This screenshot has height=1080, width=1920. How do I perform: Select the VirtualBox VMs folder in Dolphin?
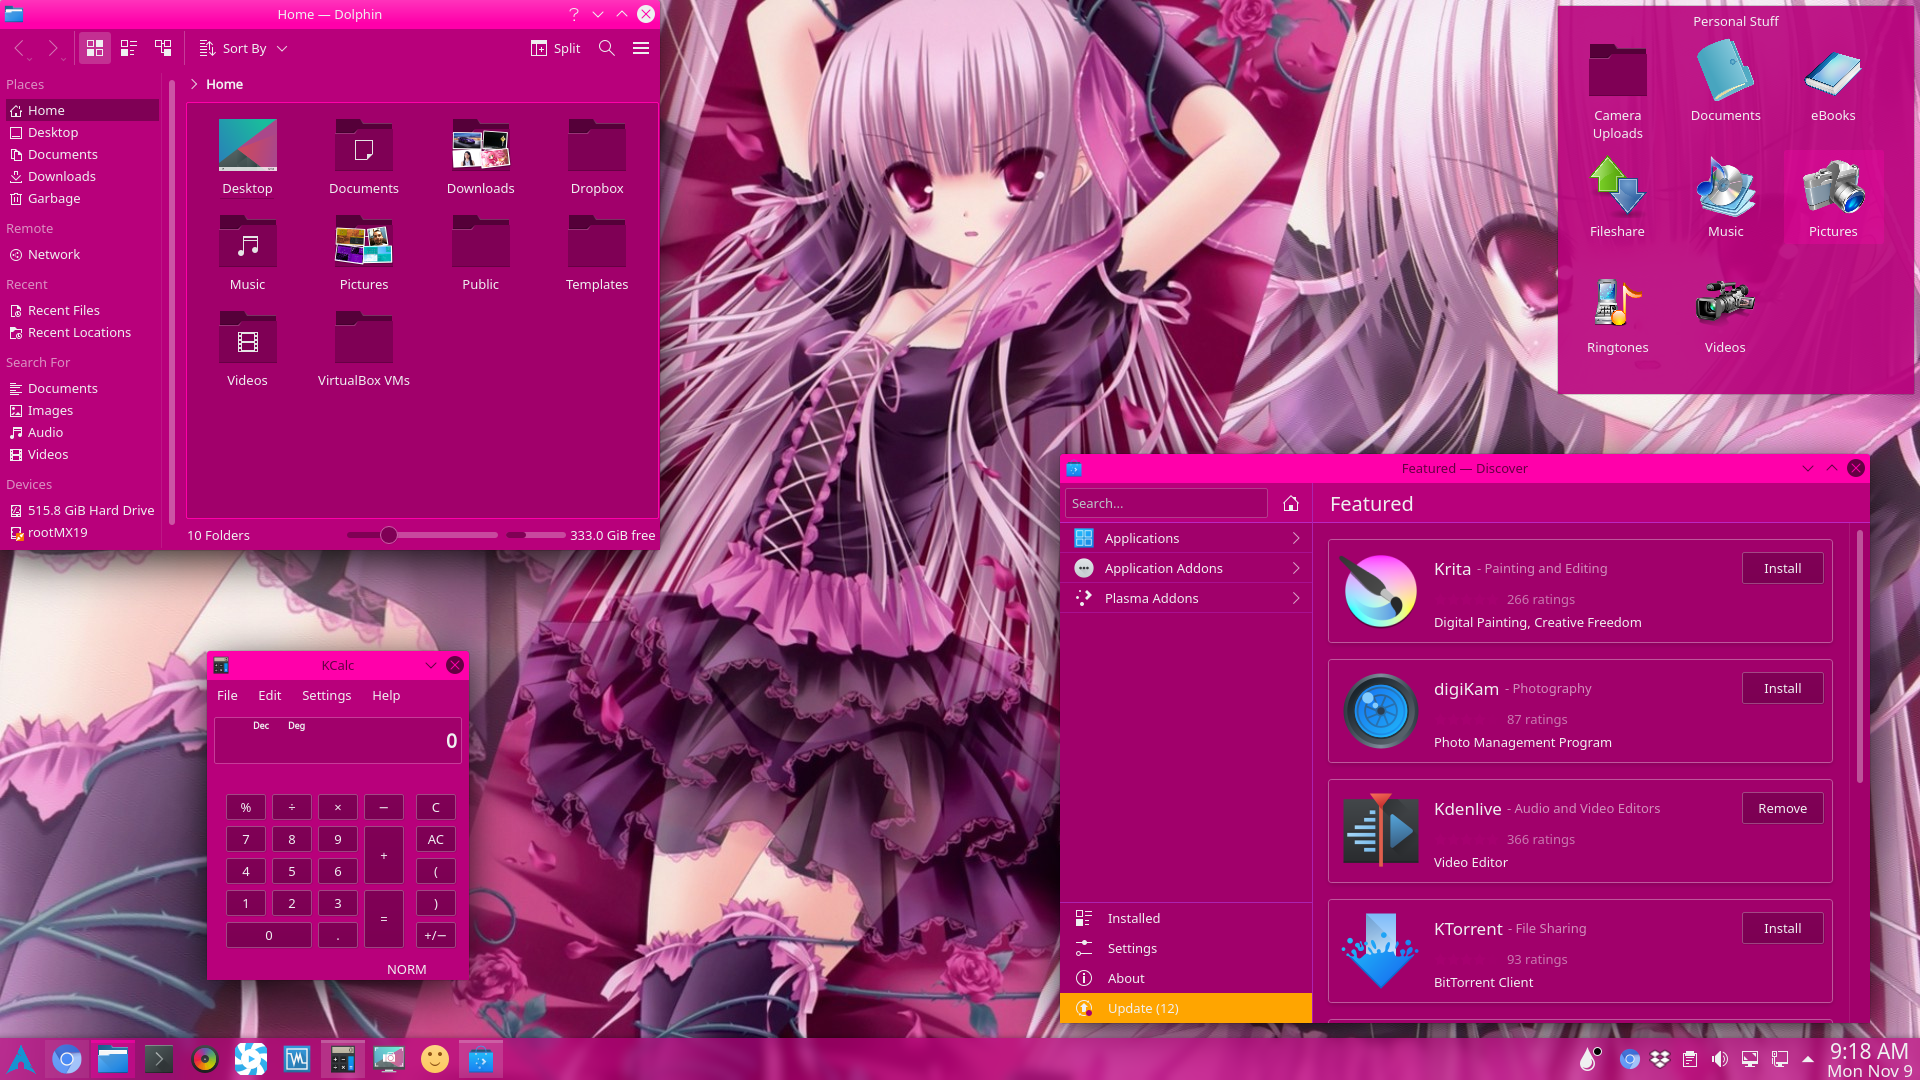pyautogui.click(x=364, y=349)
